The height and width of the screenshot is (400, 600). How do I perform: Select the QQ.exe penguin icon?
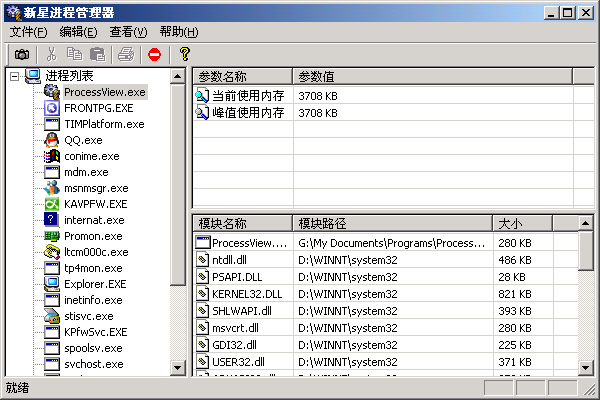click(x=53, y=140)
